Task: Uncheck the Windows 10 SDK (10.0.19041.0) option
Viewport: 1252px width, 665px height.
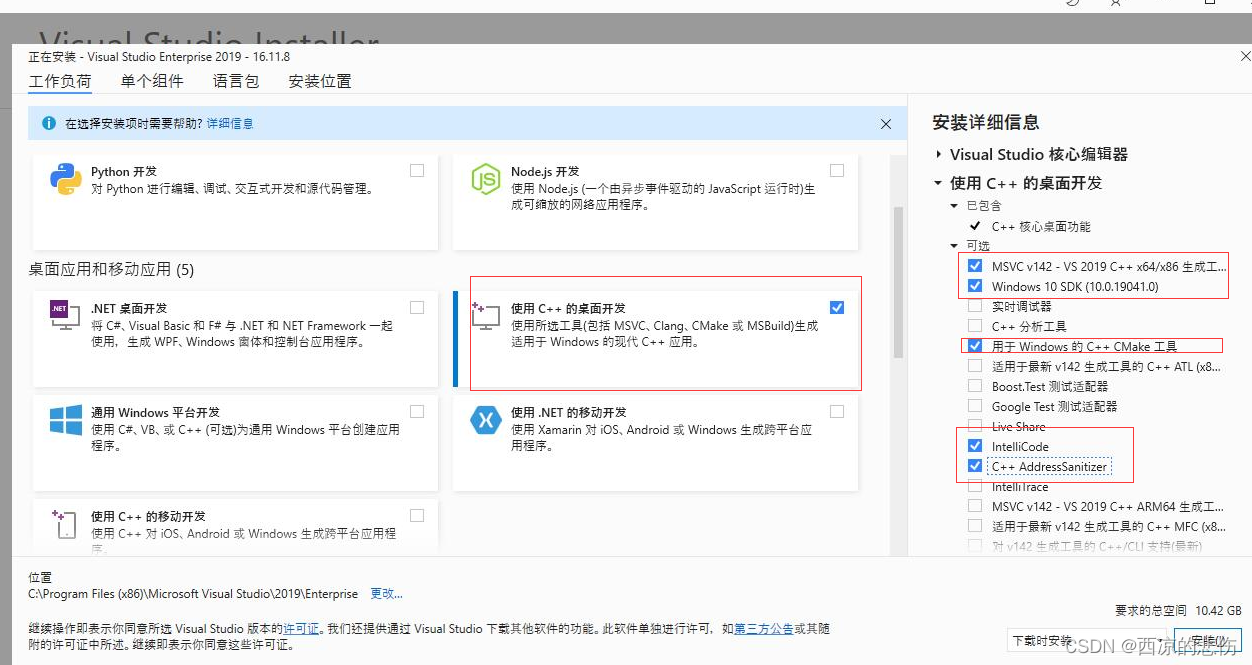Action: 975,286
